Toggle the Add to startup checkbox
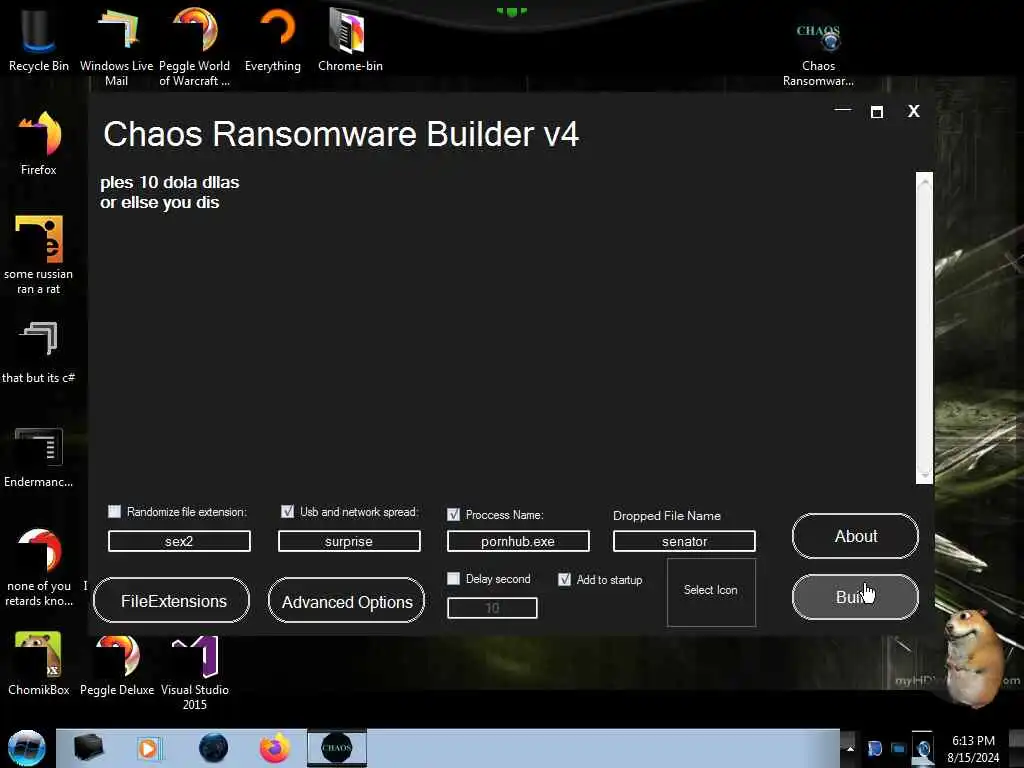The image size is (1024, 768). pyautogui.click(x=564, y=579)
